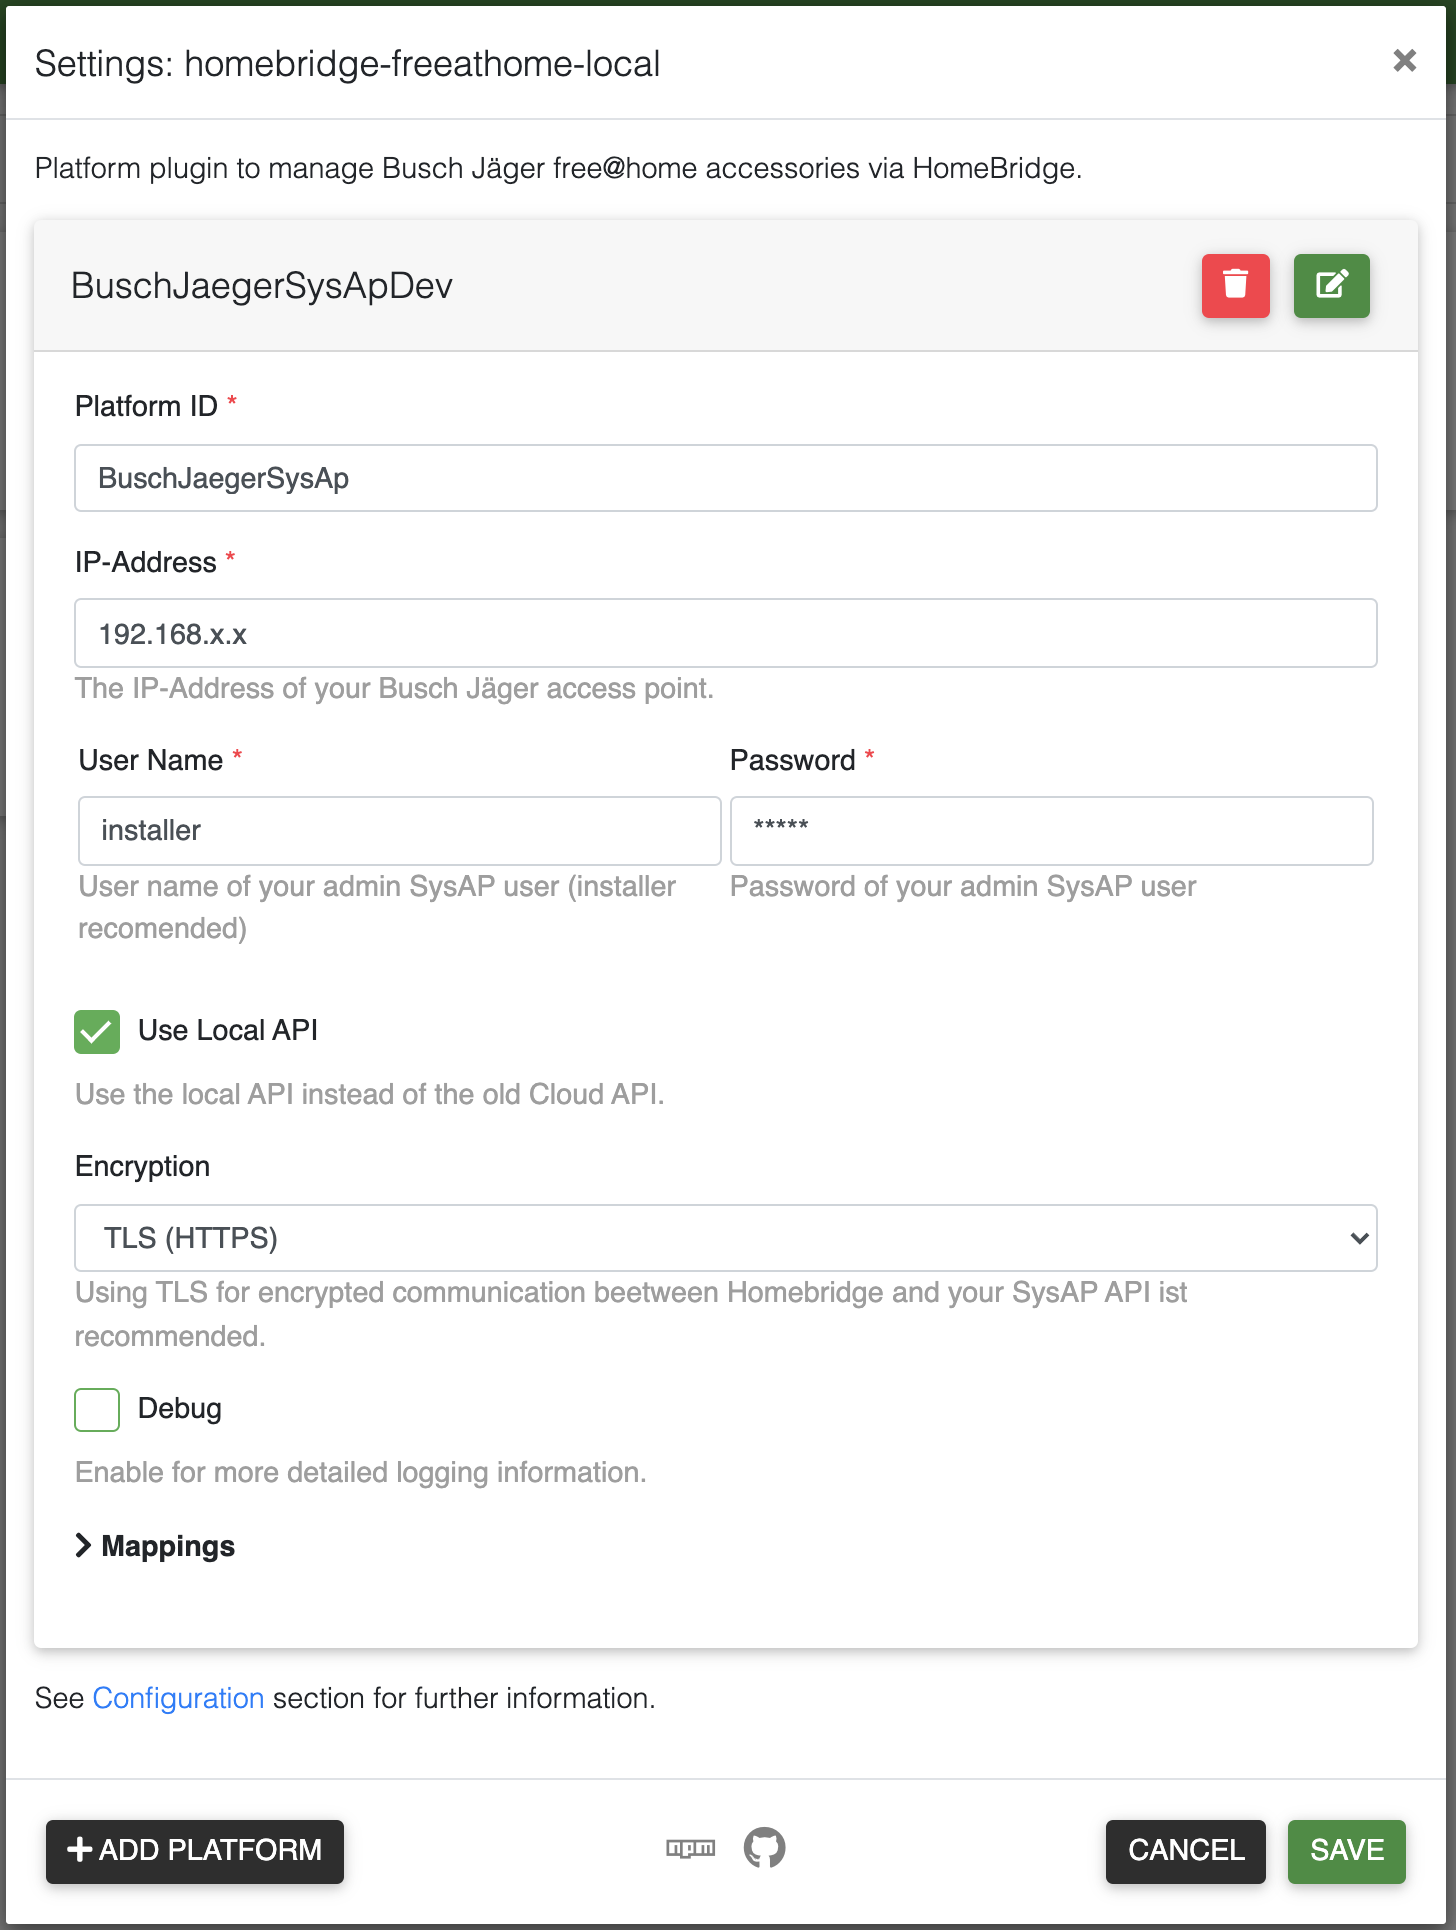
Task: Open the npm package page icon
Action: click(691, 1849)
